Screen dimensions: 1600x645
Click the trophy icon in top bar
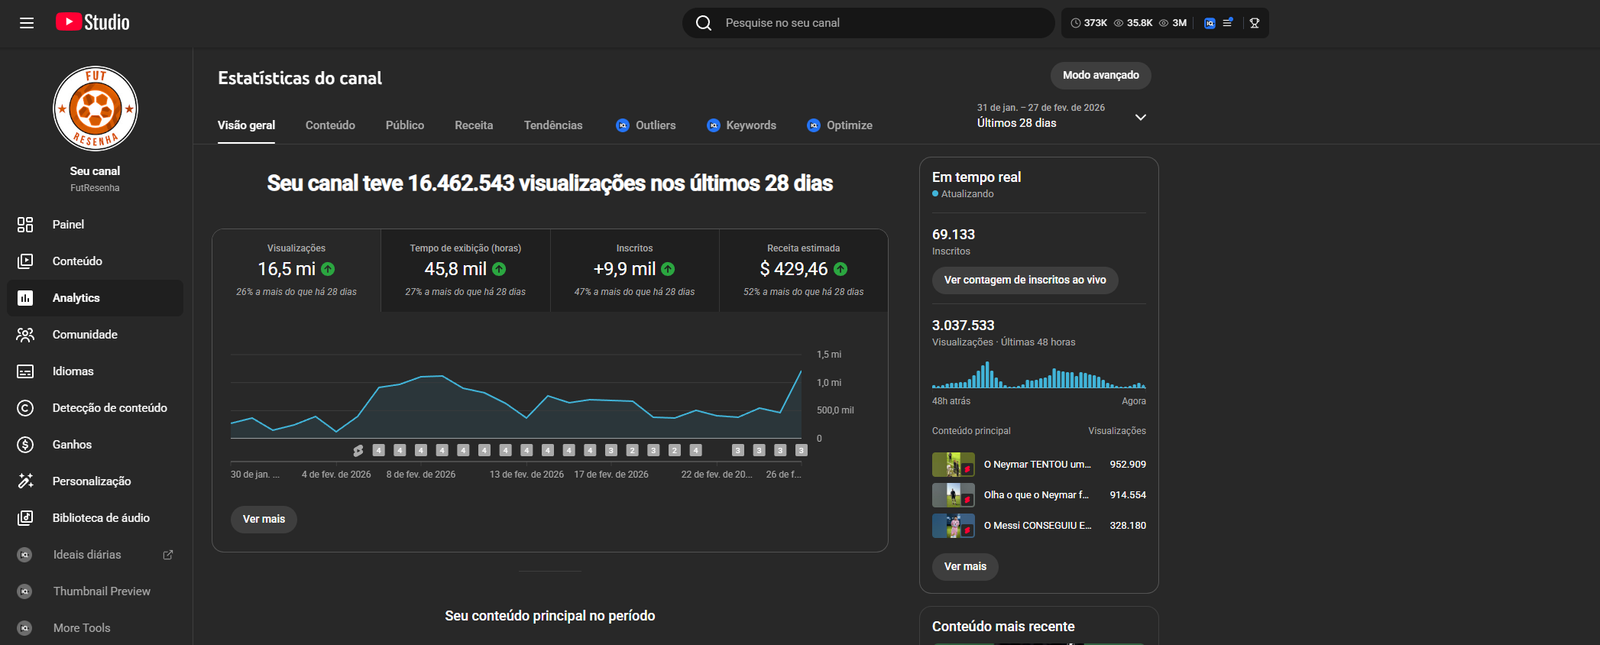click(x=1254, y=23)
